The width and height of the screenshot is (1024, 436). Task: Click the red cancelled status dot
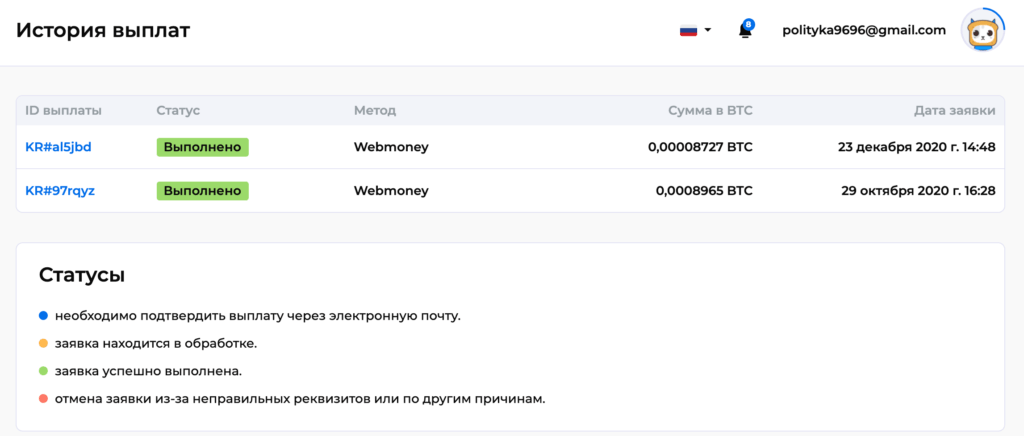[43, 399]
